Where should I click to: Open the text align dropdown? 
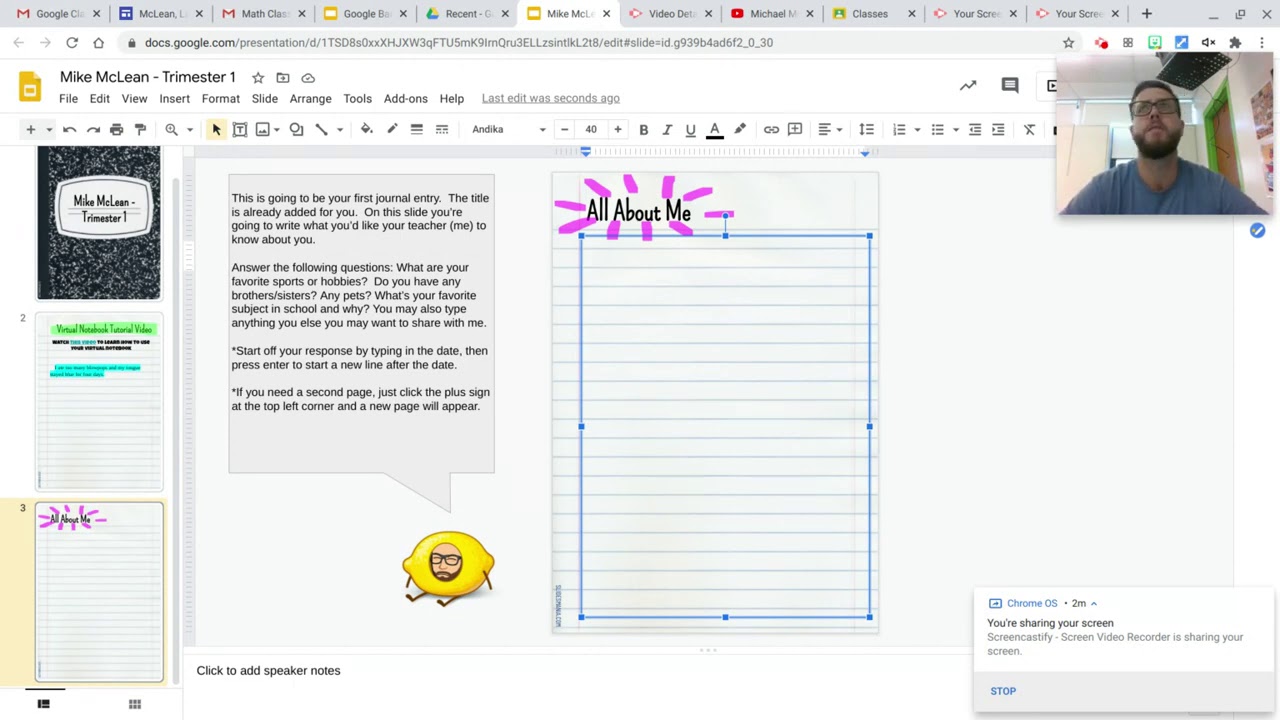[829, 129]
